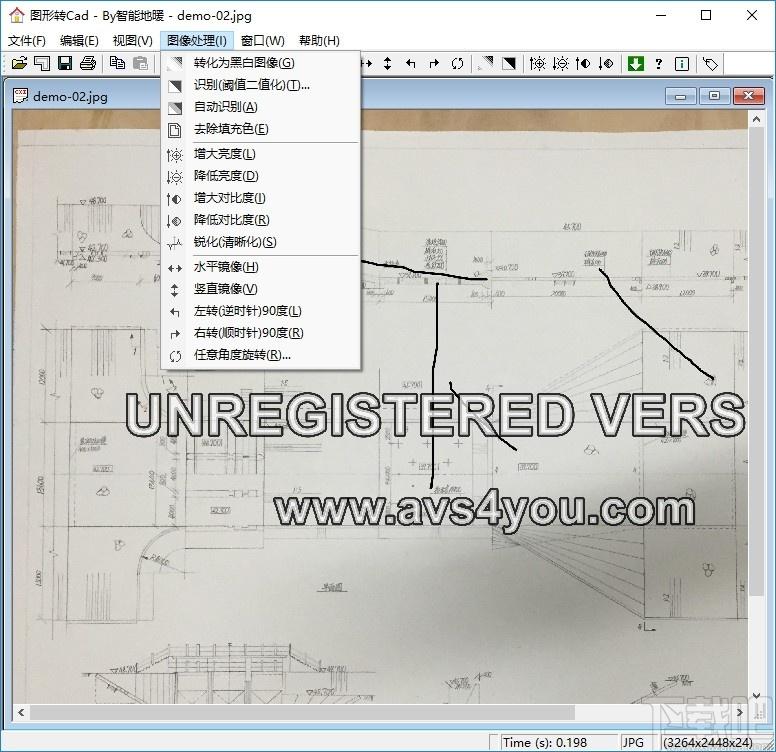The height and width of the screenshot is (752, 776).
Task: Click the print toolbar icon
Action: click(x=88, y=63)
